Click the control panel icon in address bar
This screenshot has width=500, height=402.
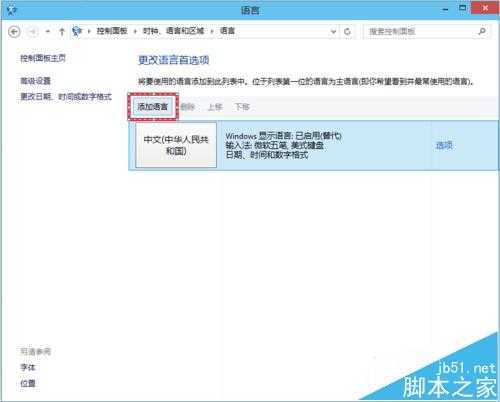pyautogui.click(x=77, y=31)
